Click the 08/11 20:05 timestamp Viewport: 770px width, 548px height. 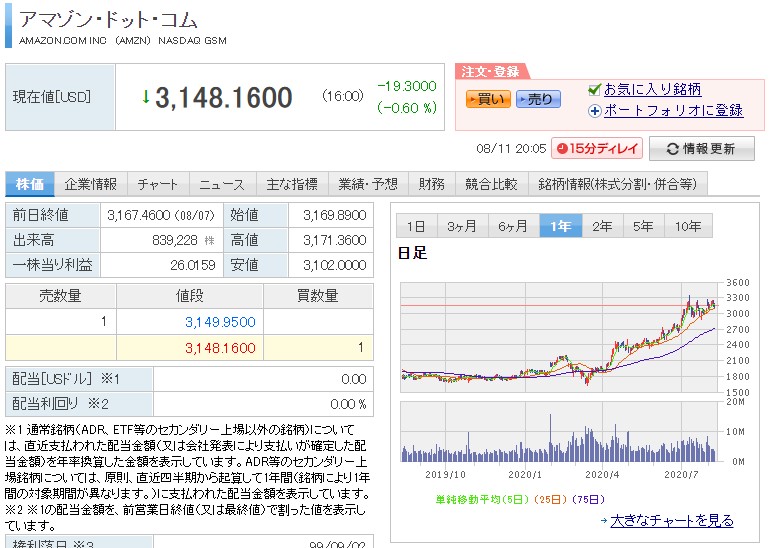coord(511,149)
